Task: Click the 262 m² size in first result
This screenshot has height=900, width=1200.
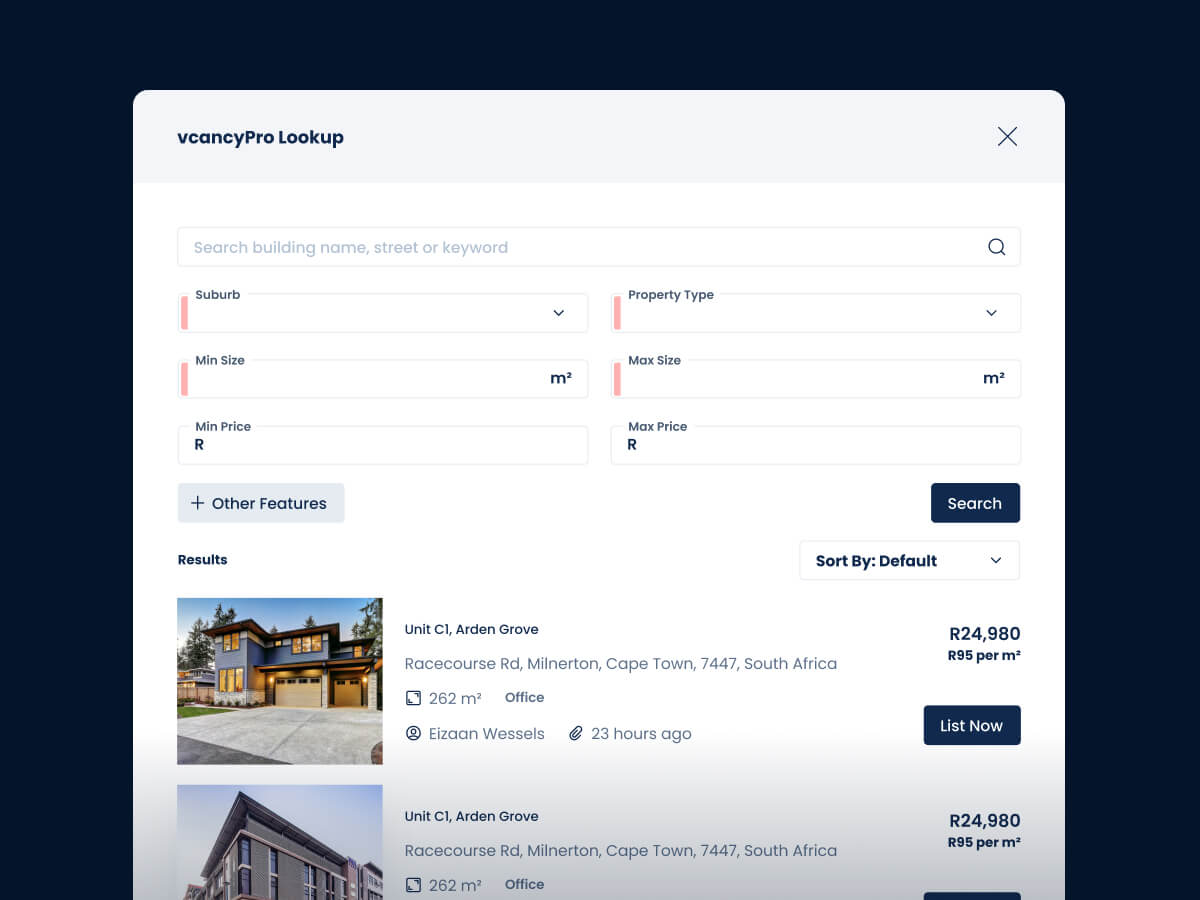Action: 455,699
